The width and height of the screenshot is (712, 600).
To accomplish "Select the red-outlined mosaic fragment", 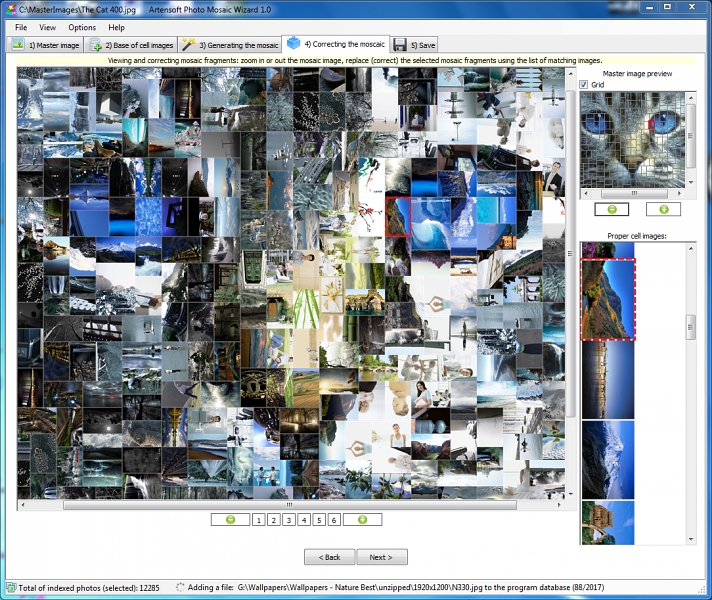I will [398, 217].
